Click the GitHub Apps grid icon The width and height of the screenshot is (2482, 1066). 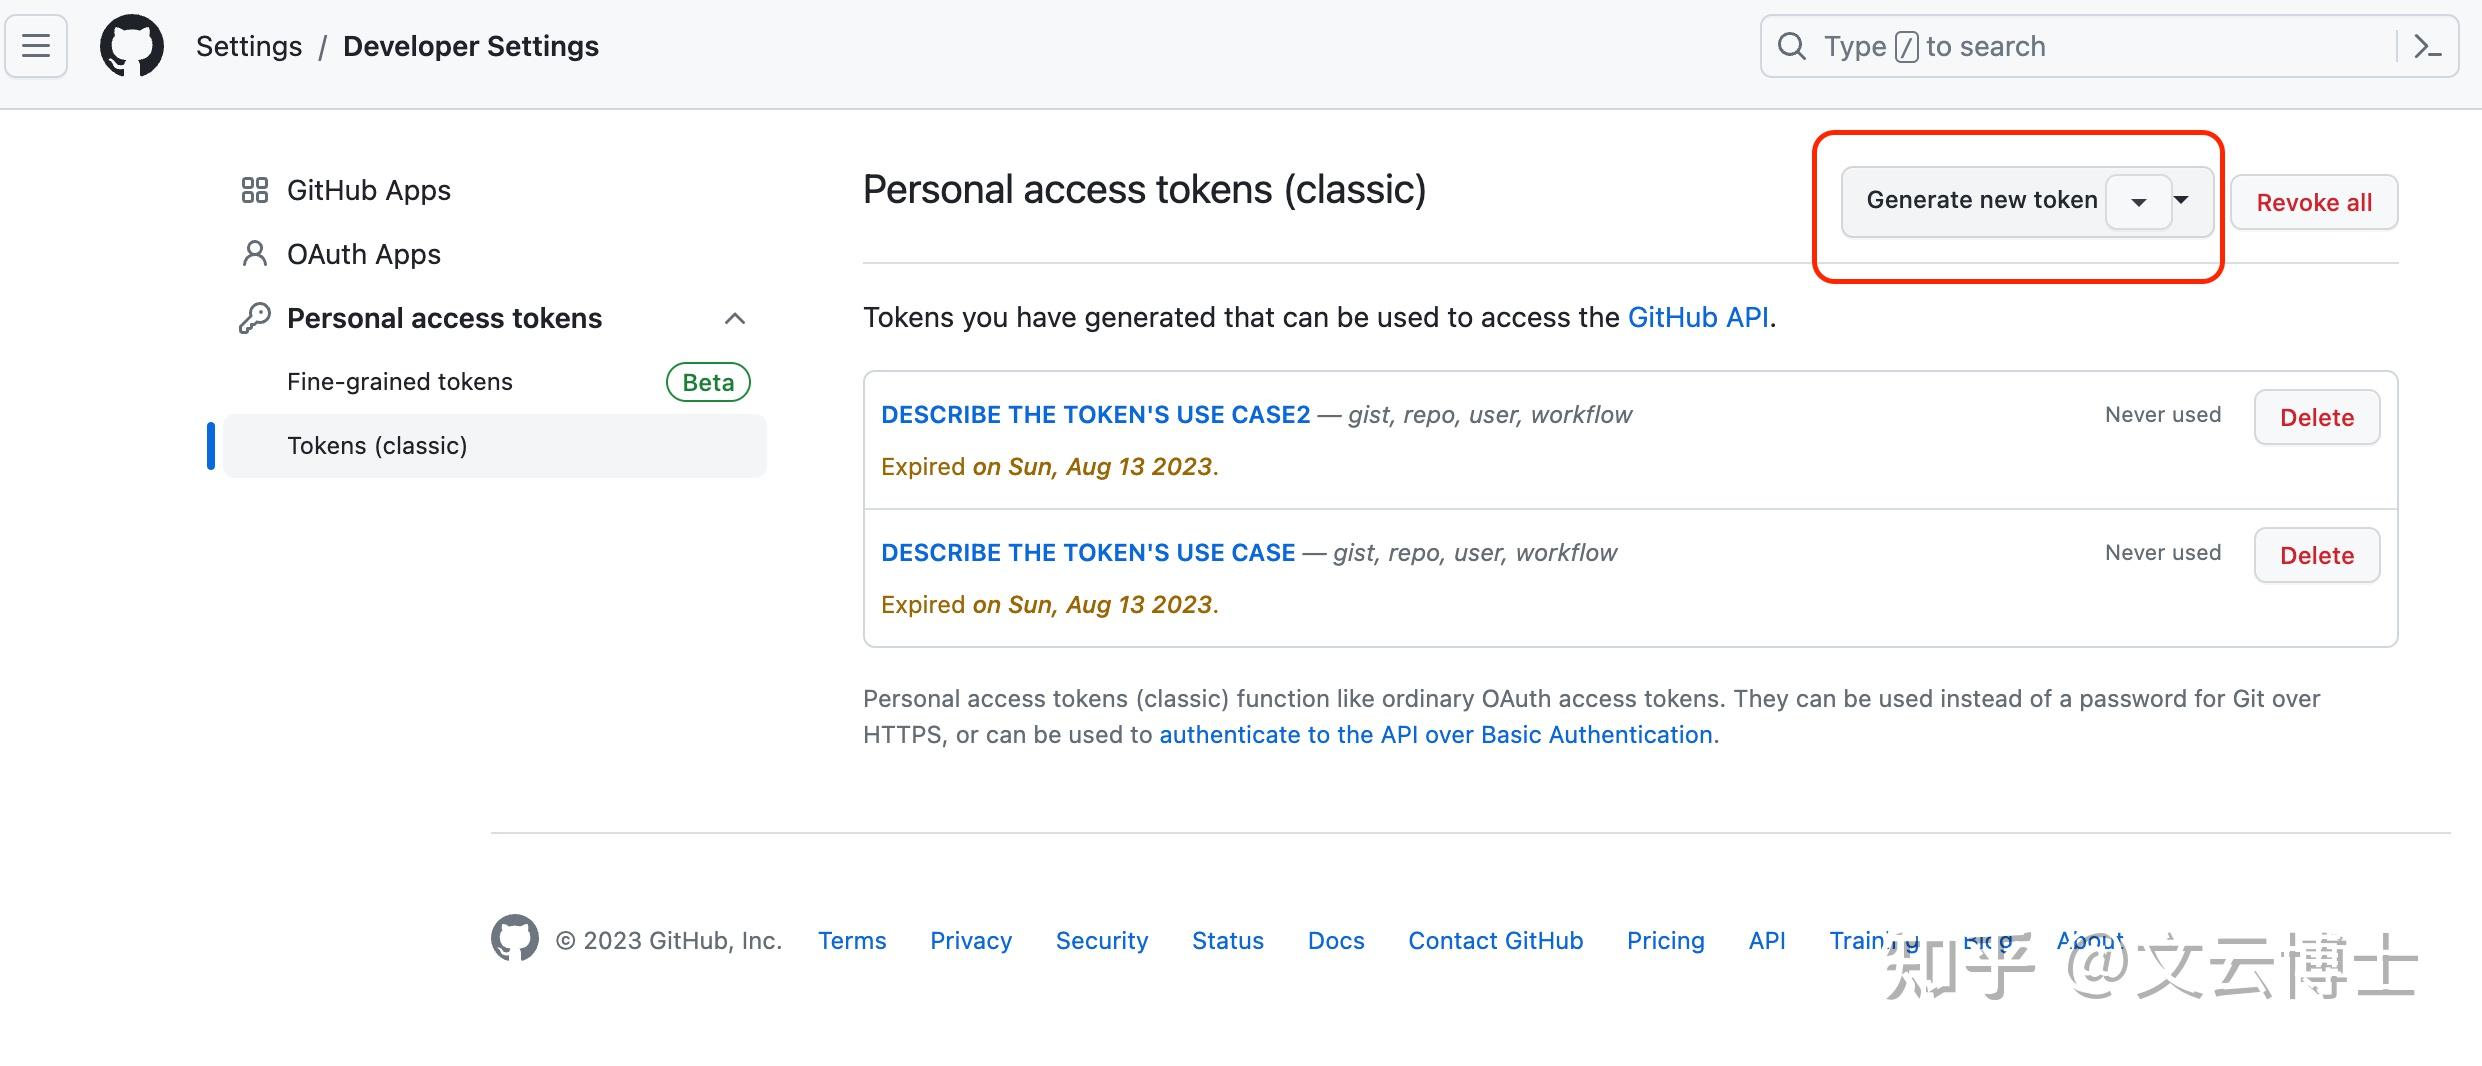pos(255,190)
